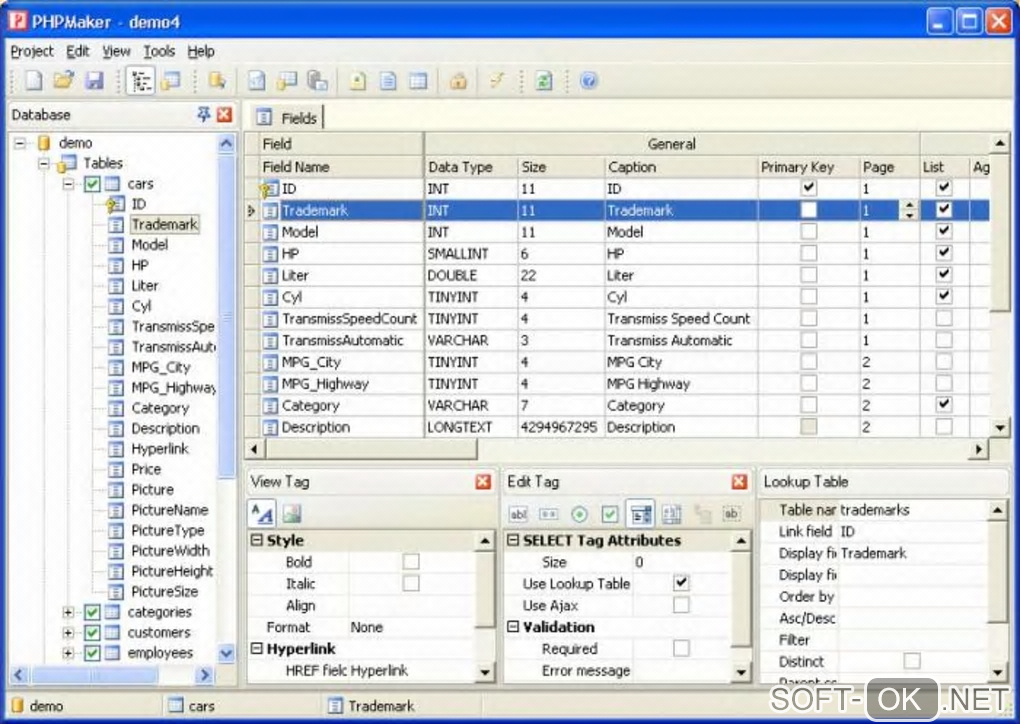Close the Edit Tag panel
The image size is (1020, 724).
(739, 481)
